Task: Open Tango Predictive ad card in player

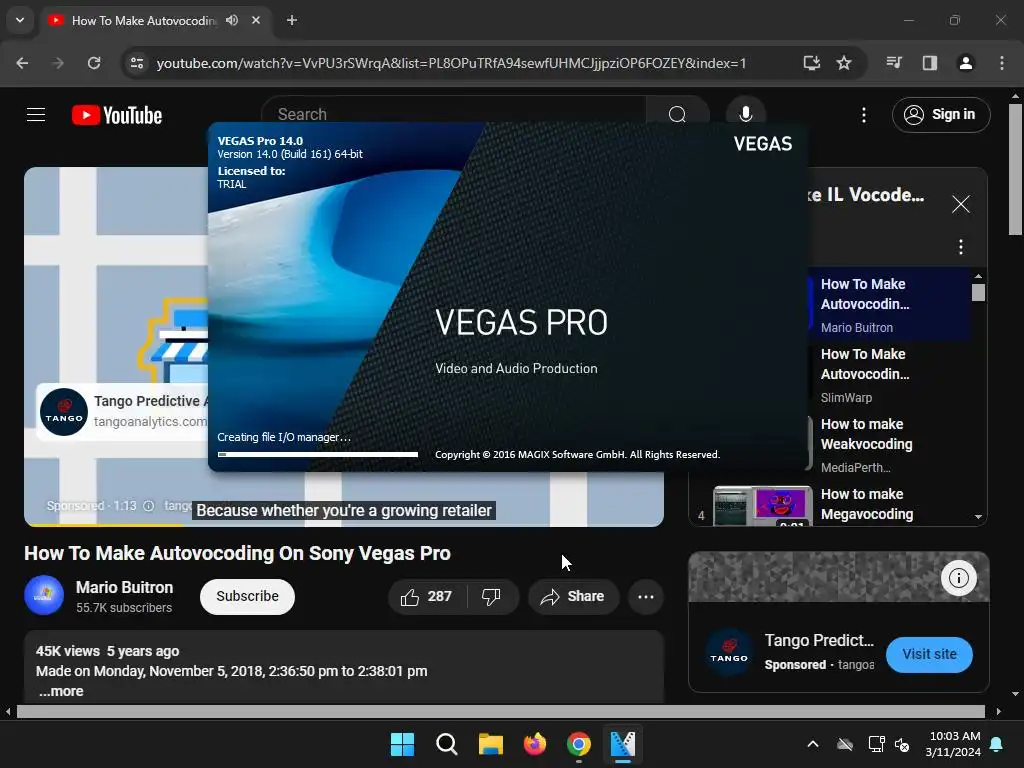Action: point(123,412)
